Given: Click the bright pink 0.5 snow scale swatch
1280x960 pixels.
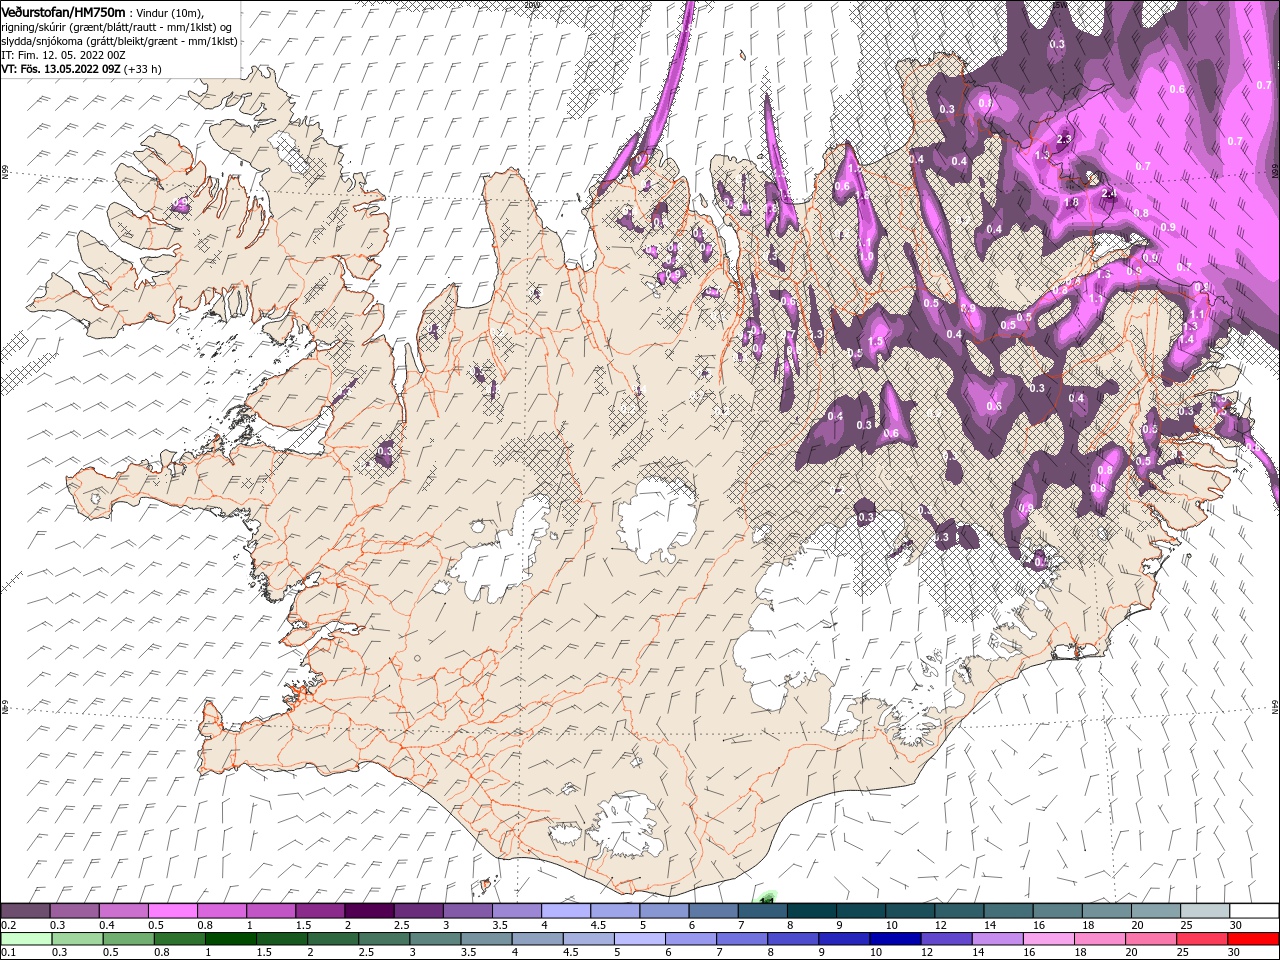Looking at the screenshot, I should 172,911.
